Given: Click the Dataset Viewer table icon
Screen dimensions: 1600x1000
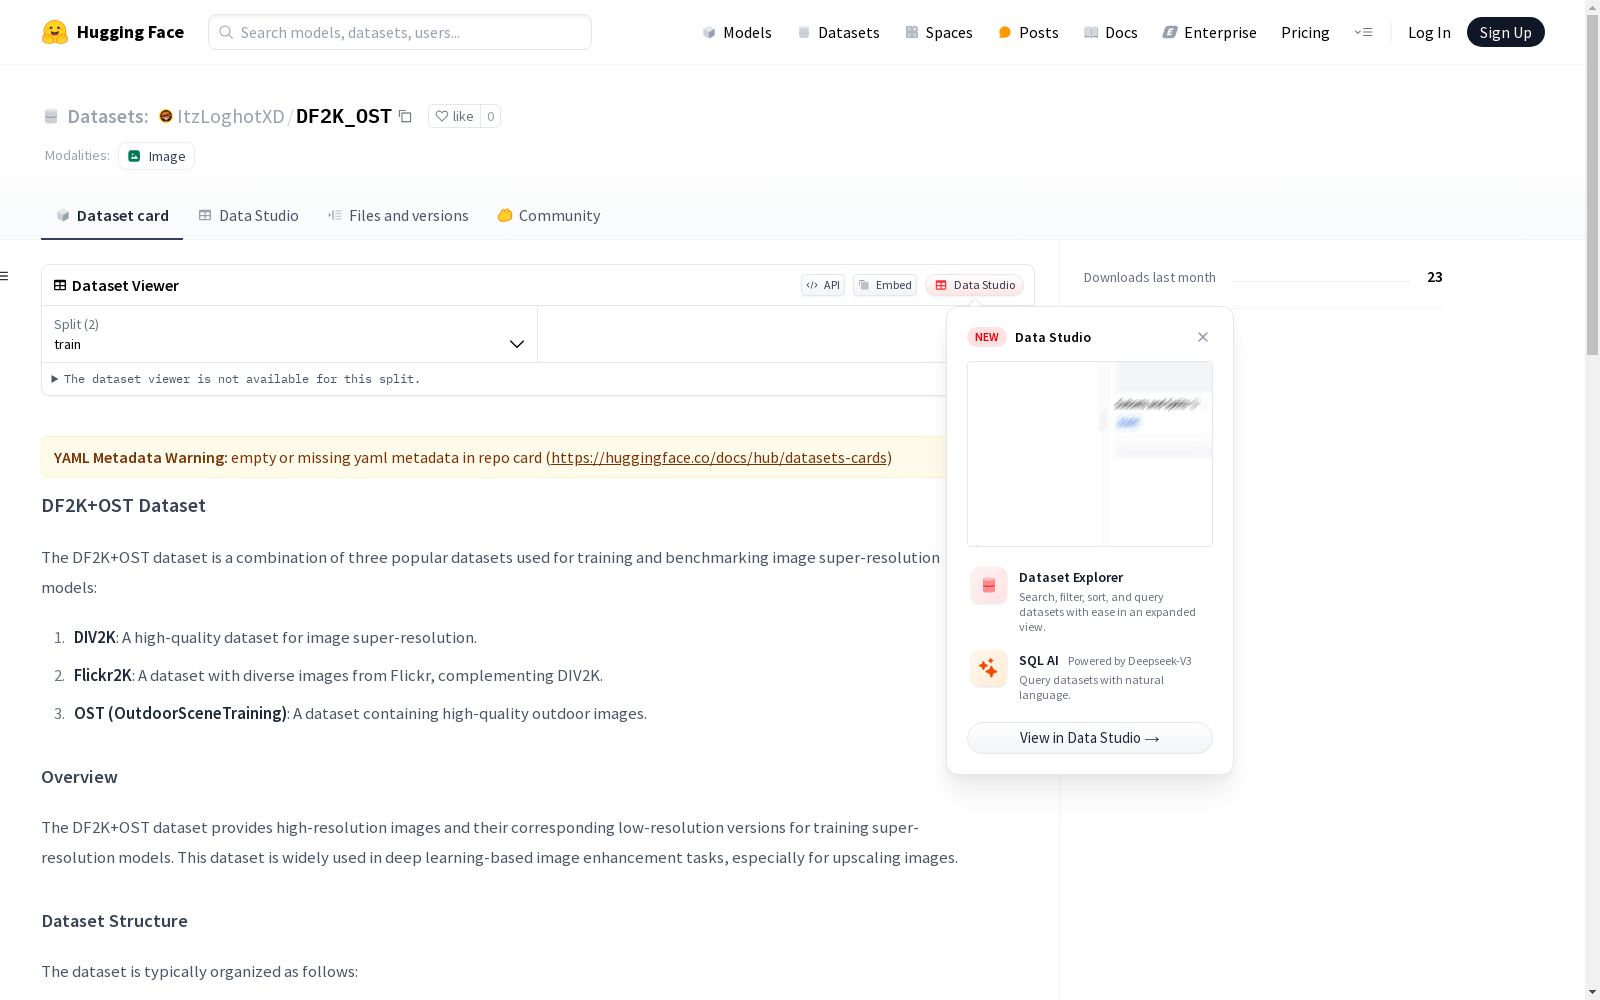Looking at the screenshot, I should coord(60,285).
